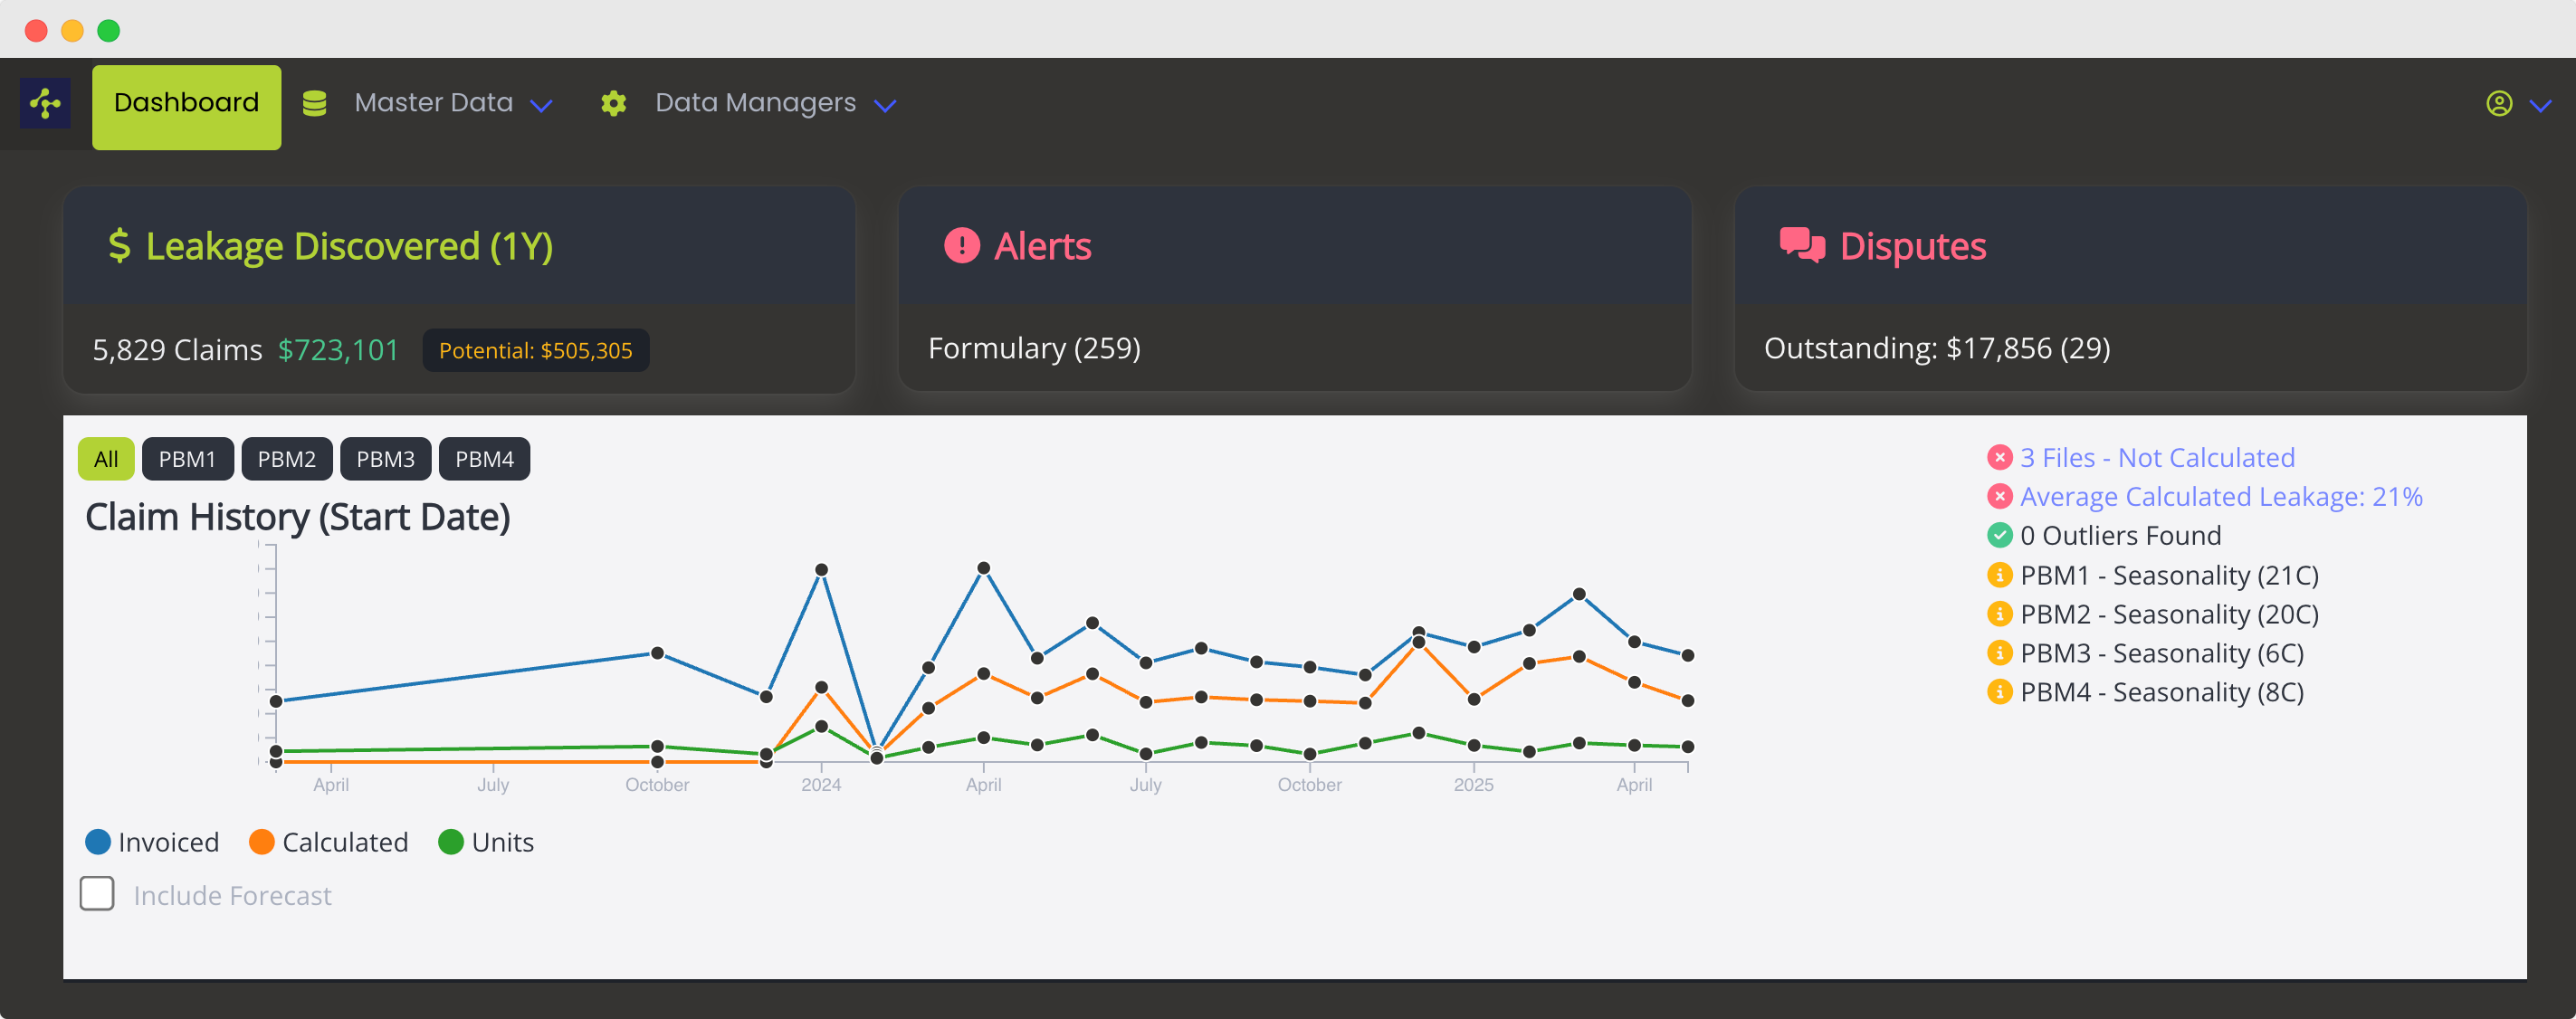Screen dimensions: 2576x1019
Task: Click the Alerts exclamation icon
Action: (961, 246)
